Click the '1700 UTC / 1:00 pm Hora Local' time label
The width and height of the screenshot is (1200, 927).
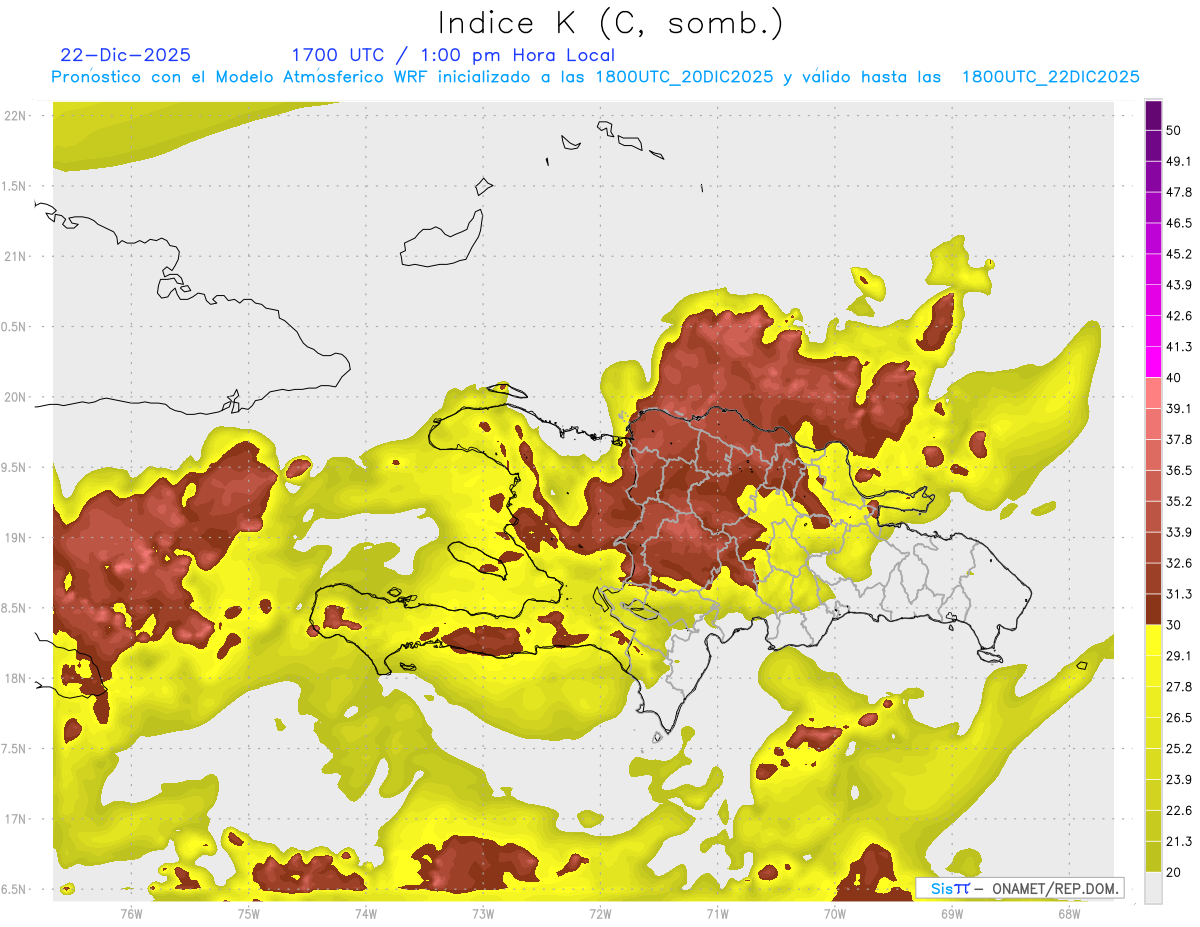point(453,55)
